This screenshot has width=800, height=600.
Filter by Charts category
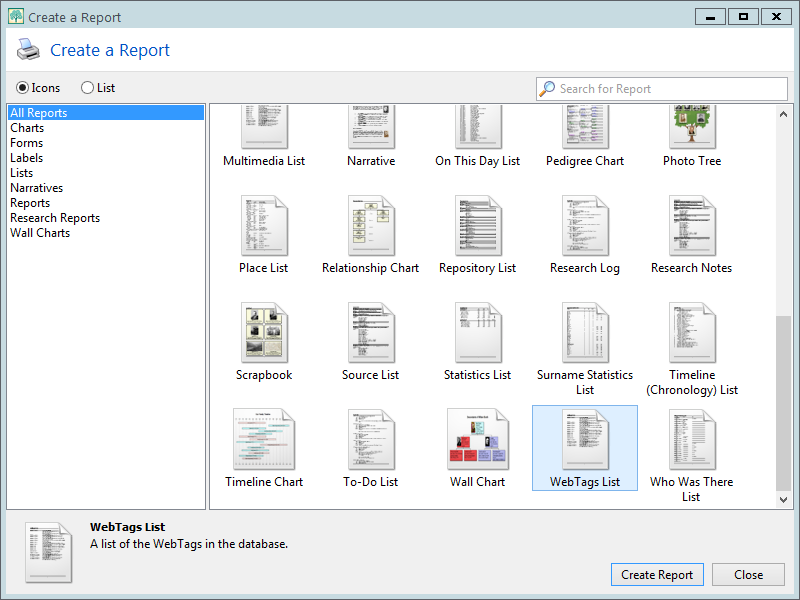click(x=27, y=128)
